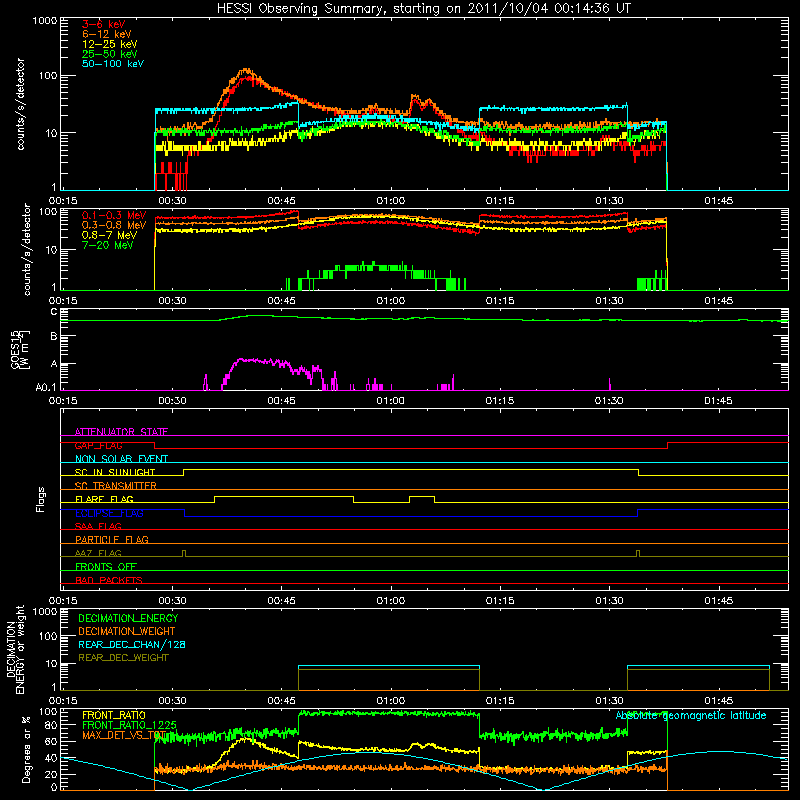Click the Absolute geomagnetic latitude label
Screen dimensions: 800x800
tap(691, 715)
